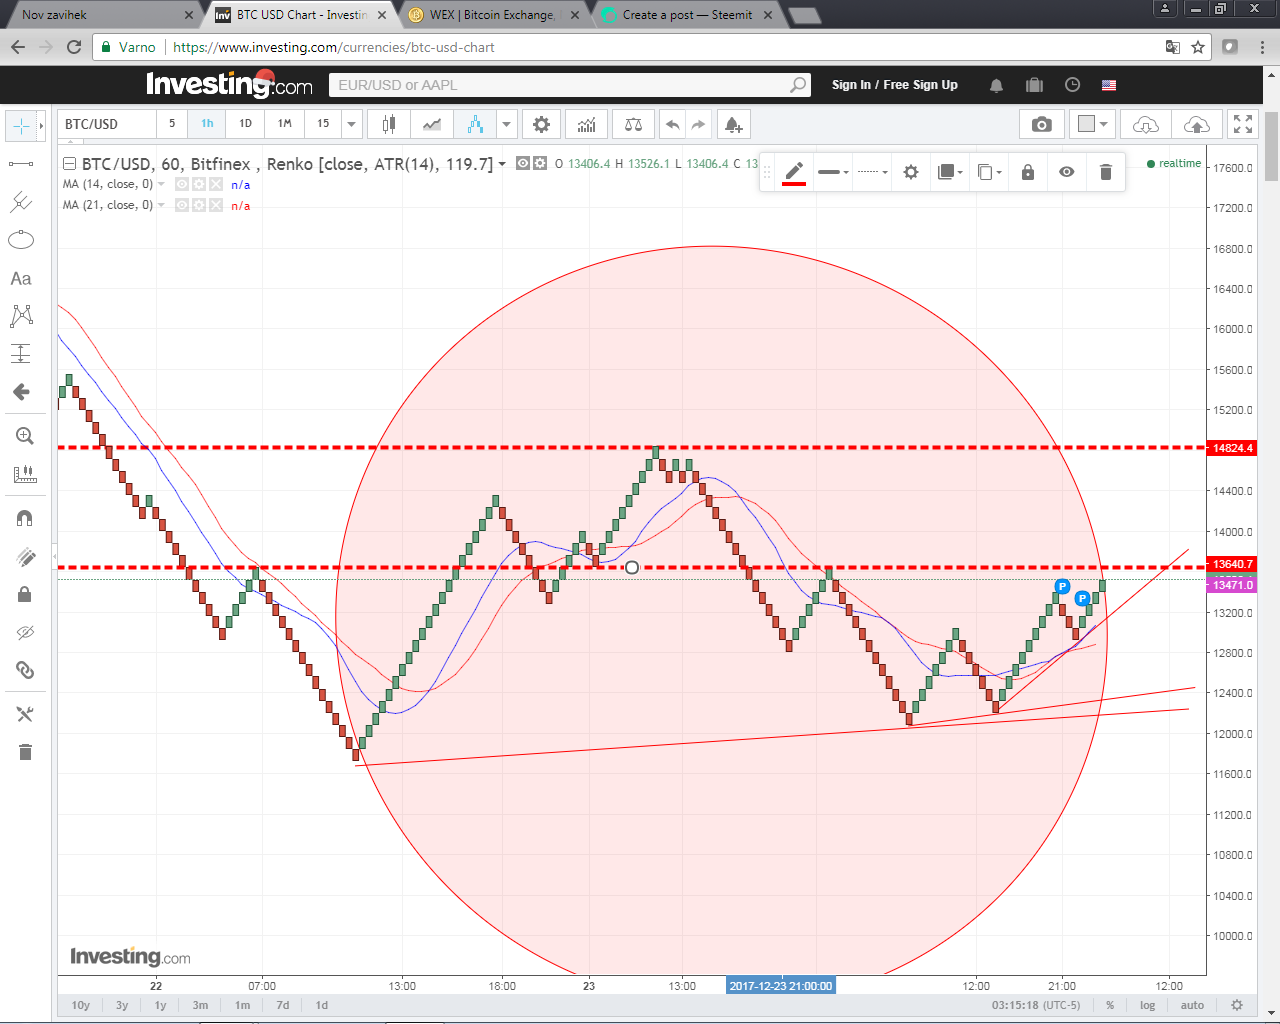Image resolution: width=1280 pixels, height=1024 pixels.
Task: Save chart layout to cloud
Action: coord(1196,124)
